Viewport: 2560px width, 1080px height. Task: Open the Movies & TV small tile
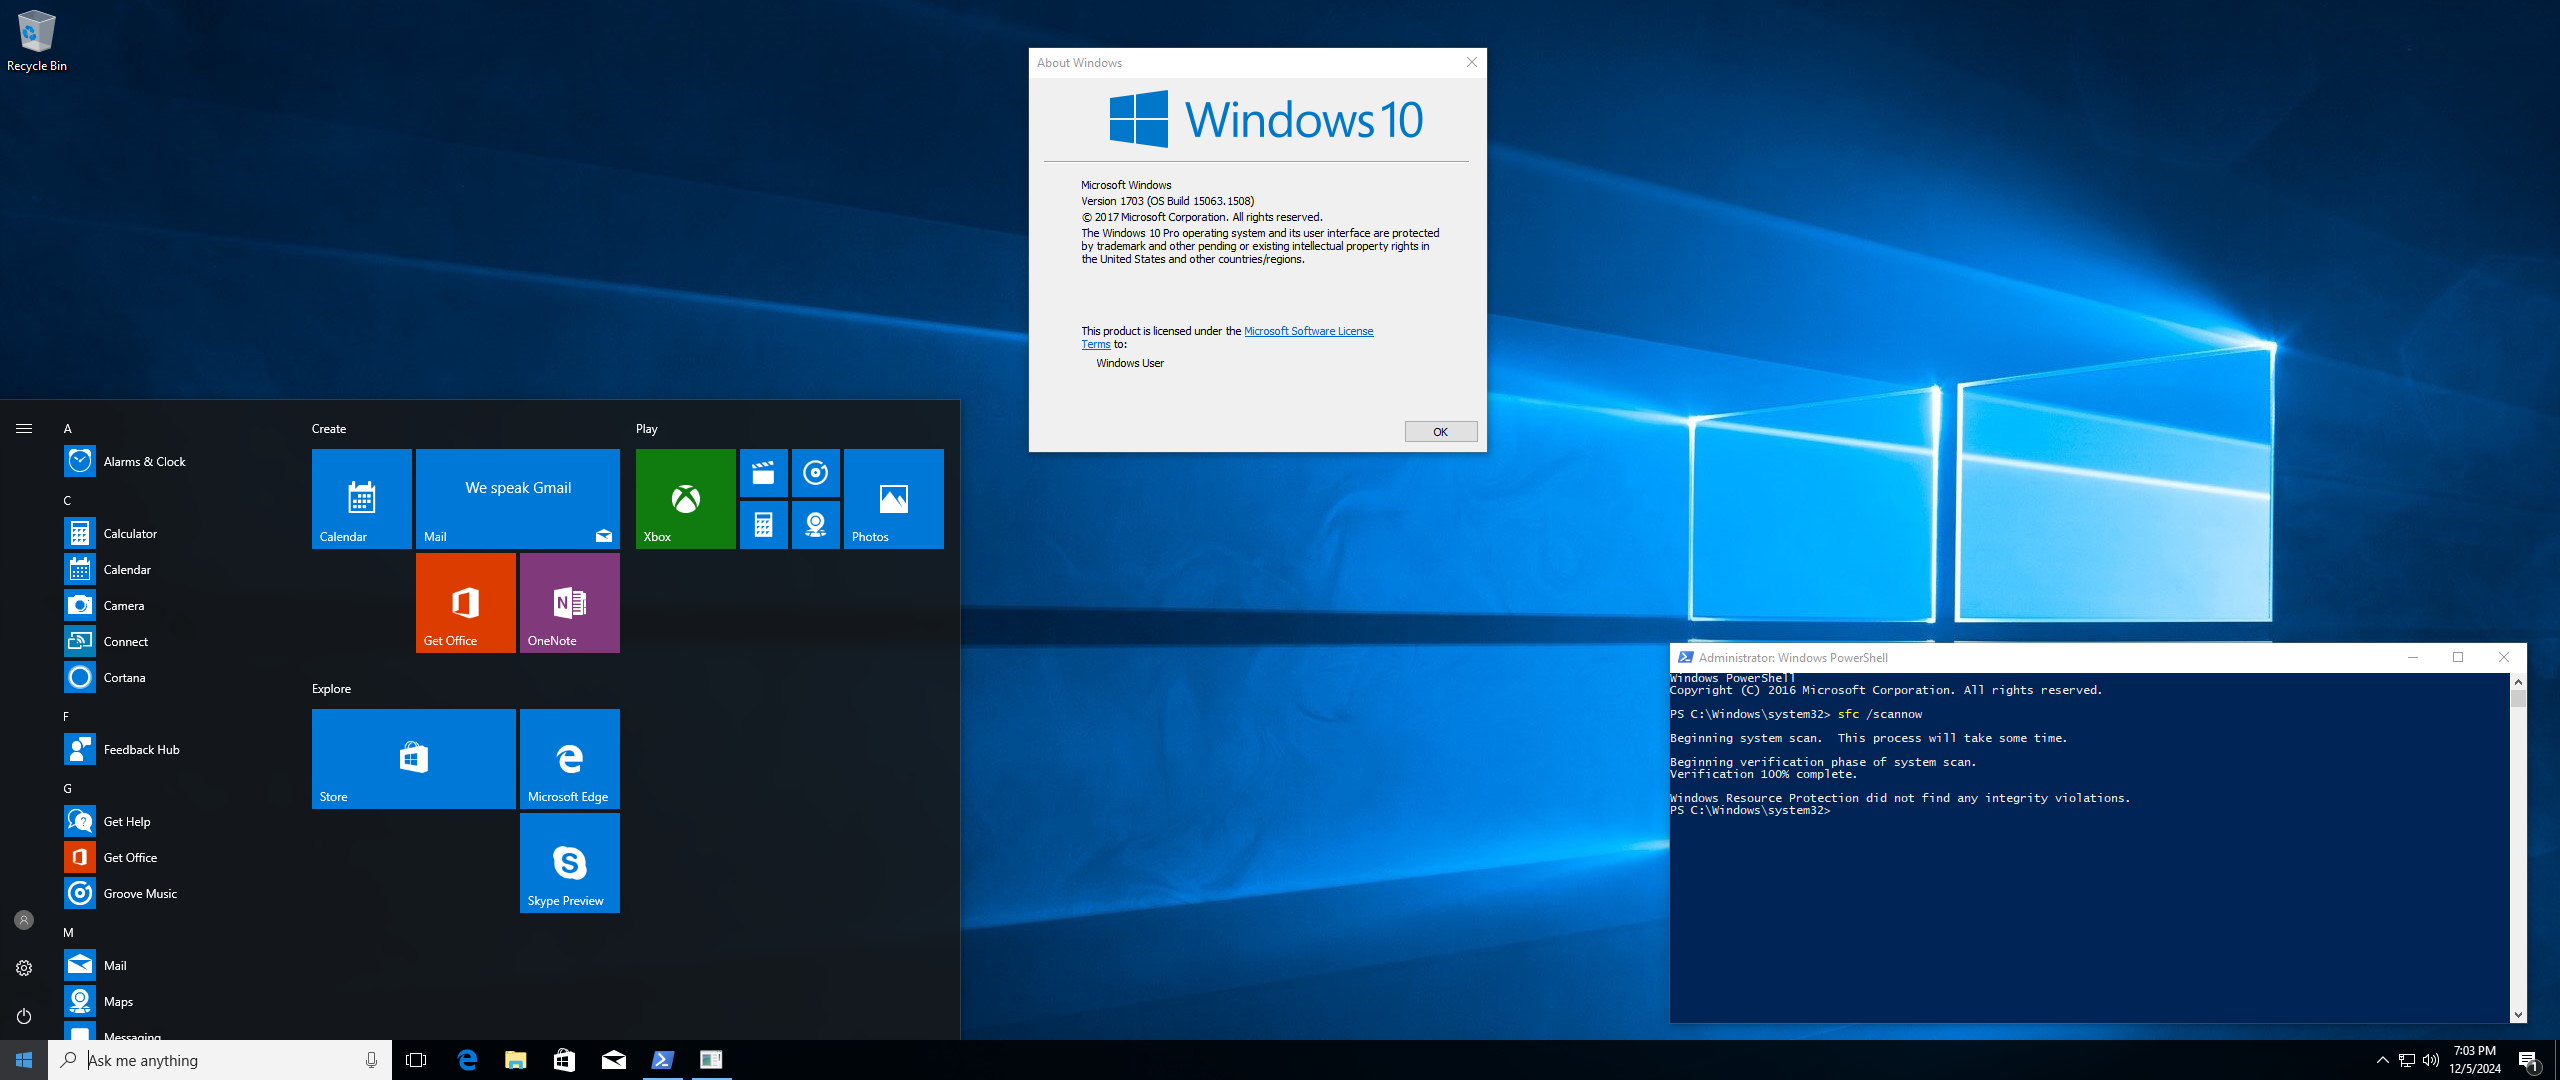(x=764, y=473)
